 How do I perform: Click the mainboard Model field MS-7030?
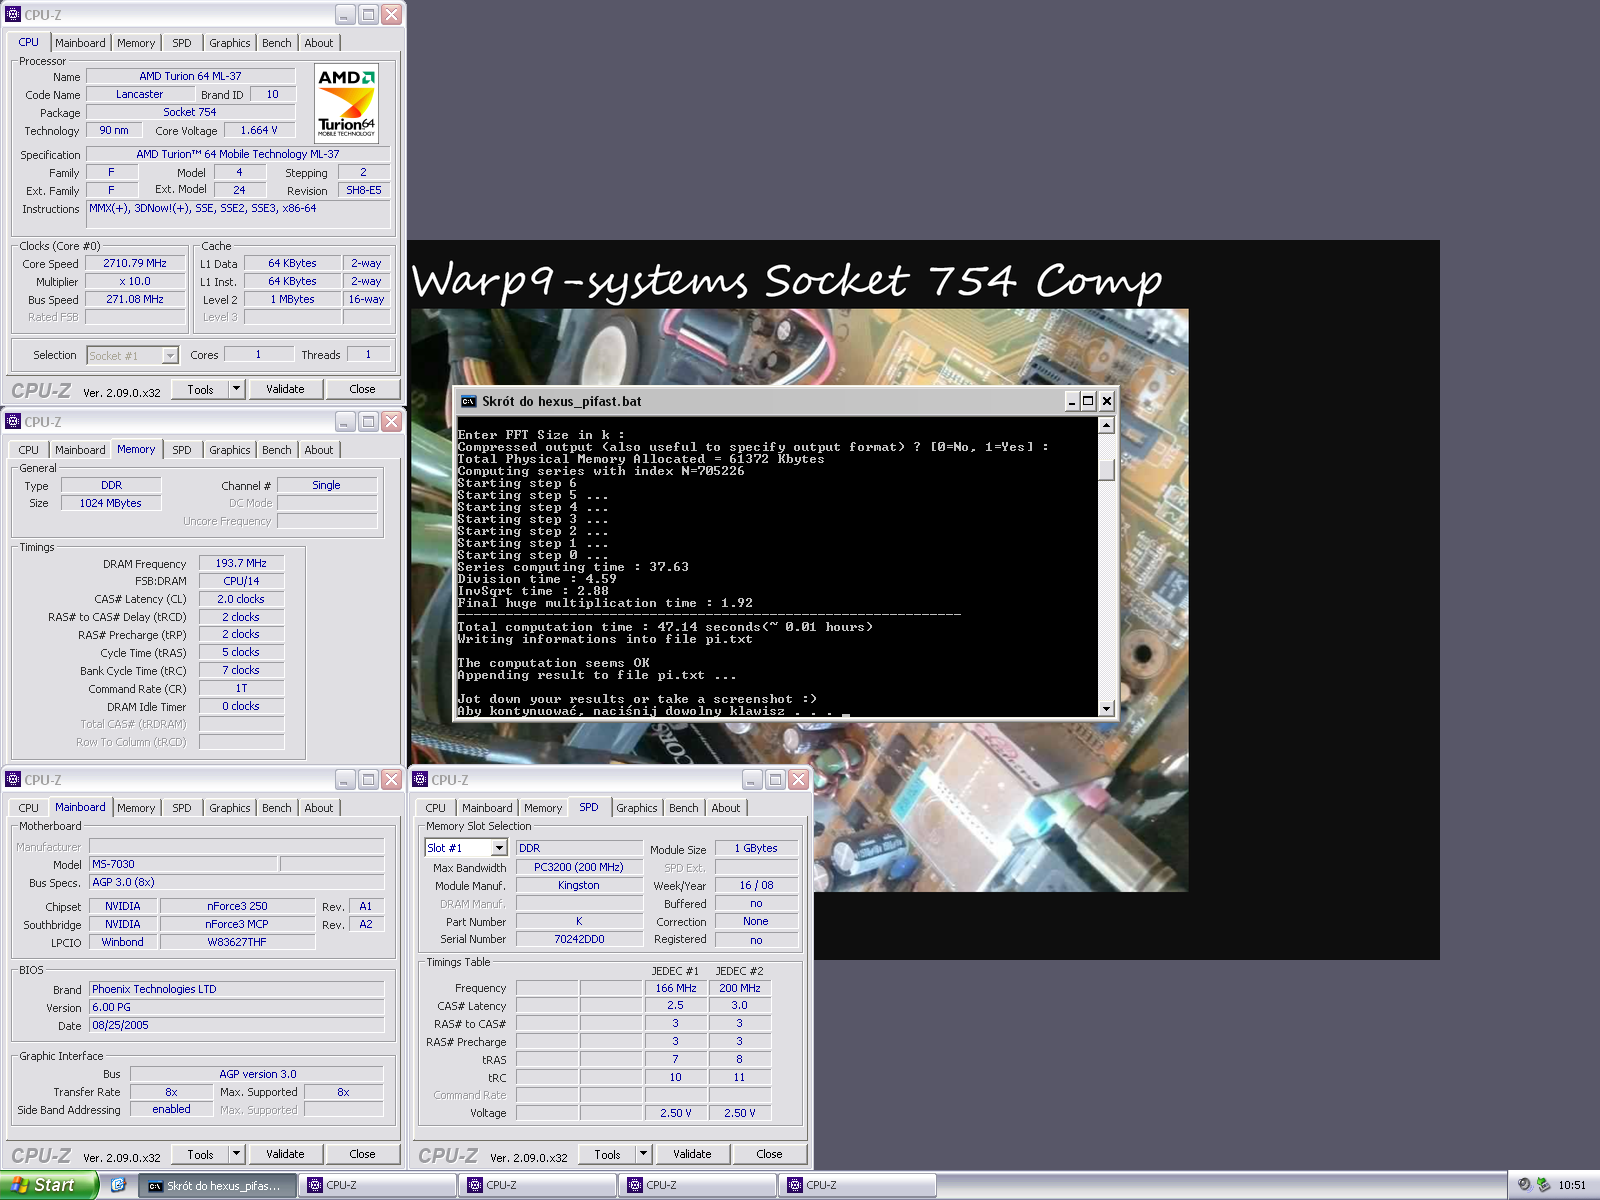point(183,865)
